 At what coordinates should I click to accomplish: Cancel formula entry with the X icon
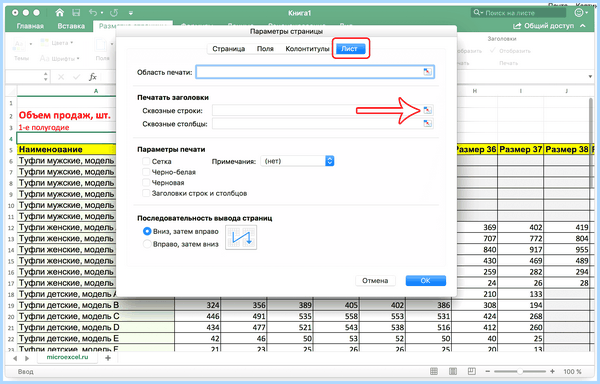point(61,77)
